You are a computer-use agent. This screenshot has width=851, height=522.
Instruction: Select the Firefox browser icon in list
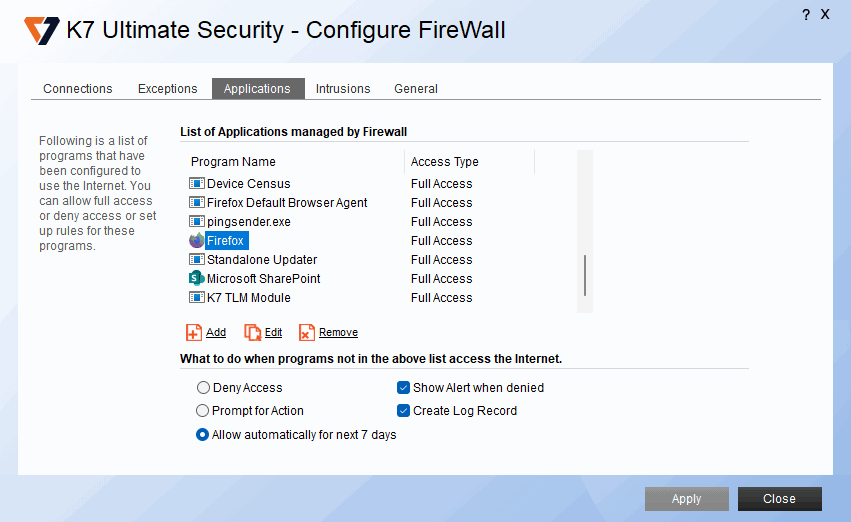coord(196,241)
